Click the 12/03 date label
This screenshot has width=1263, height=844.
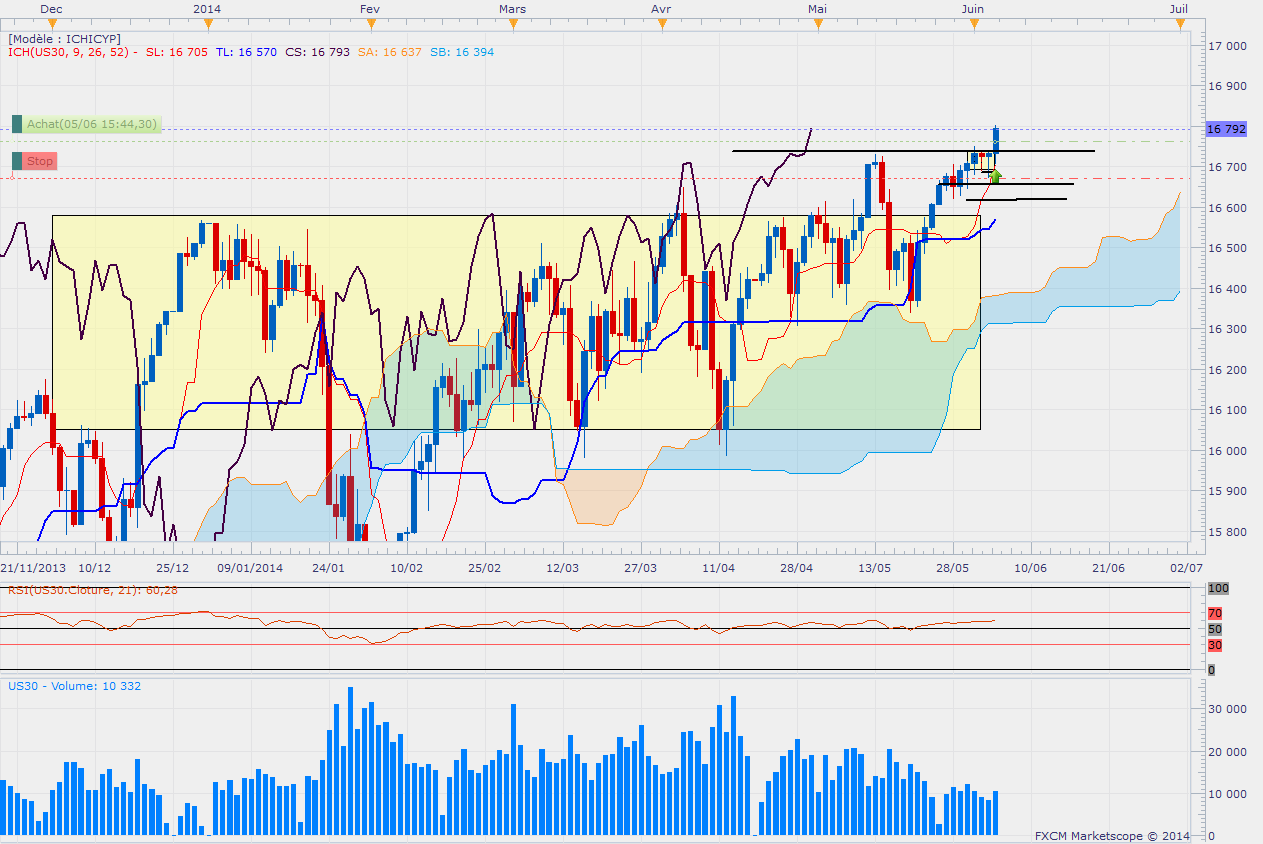click(x=562, y=567)
